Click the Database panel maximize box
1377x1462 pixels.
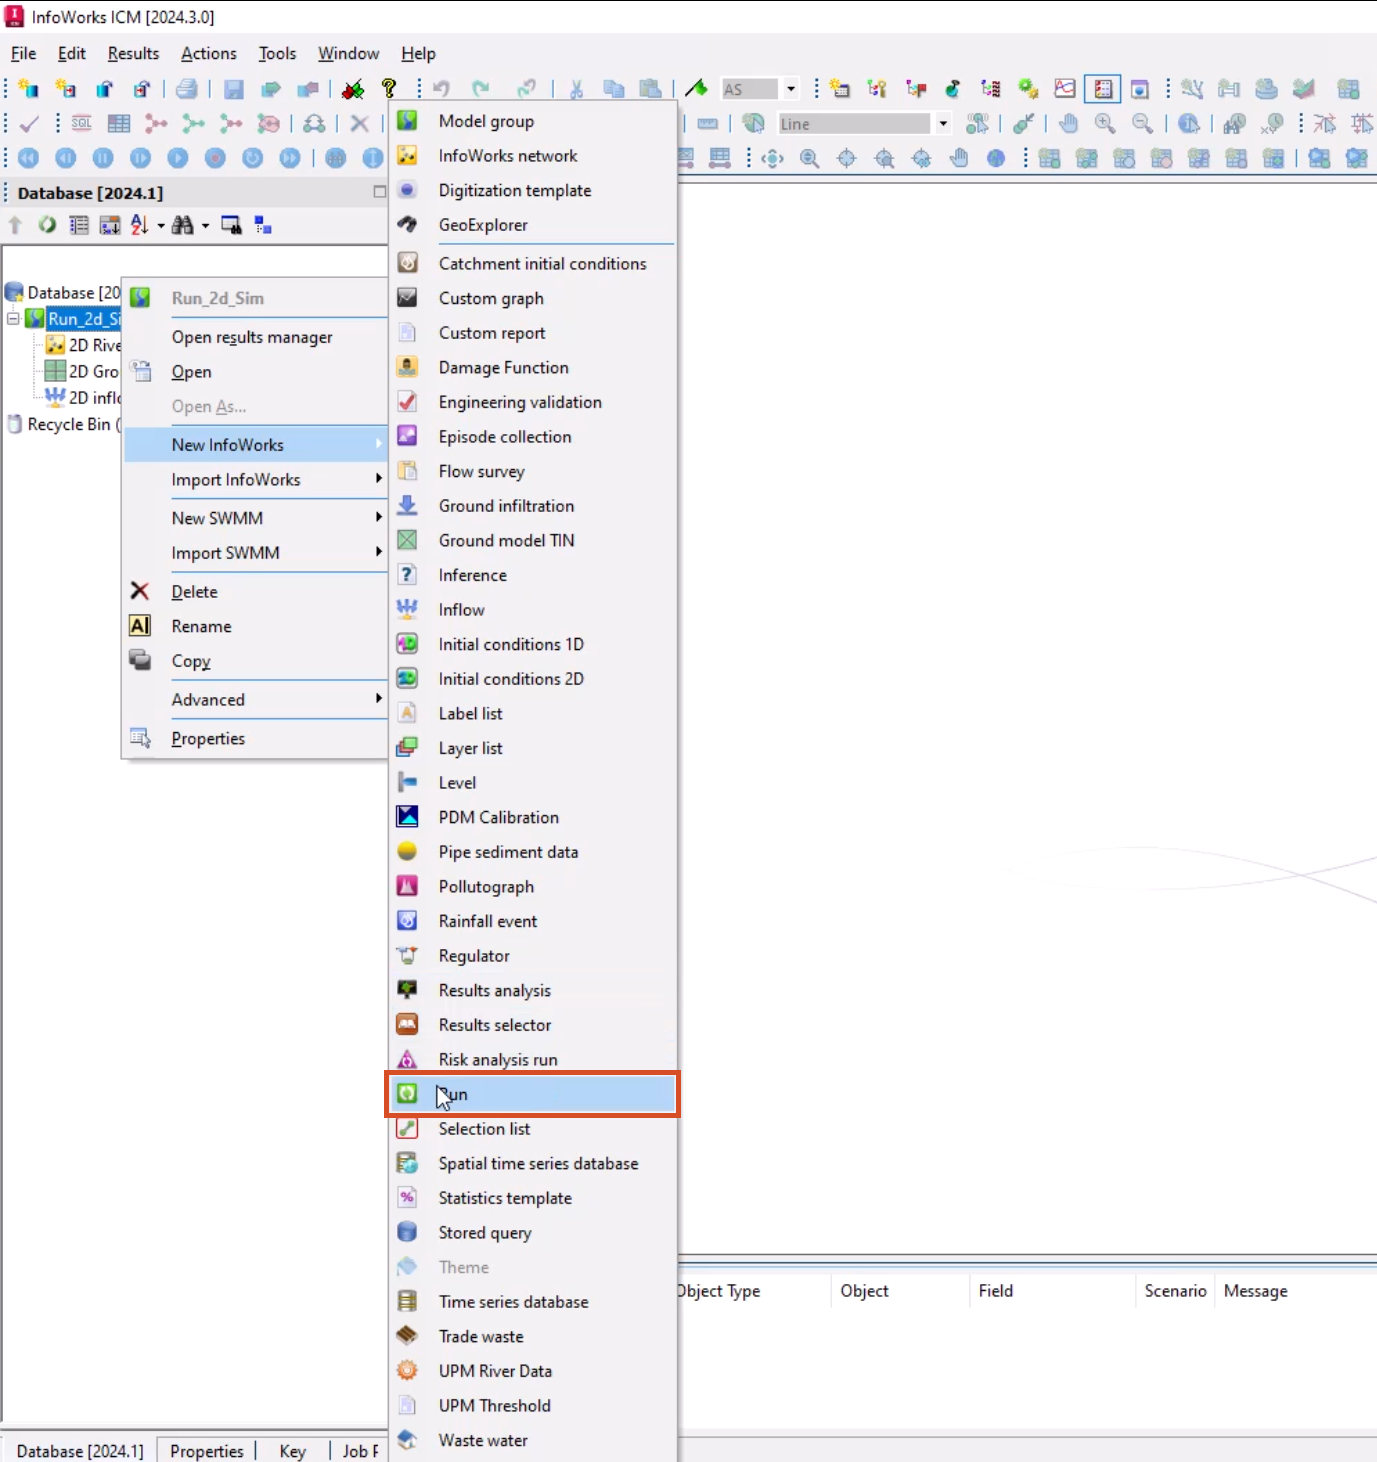pyautogui.click(x=379, y=191)
